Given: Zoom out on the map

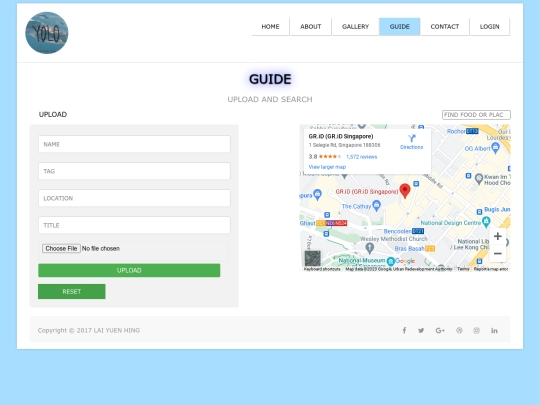Looking at the screenshot, I should (497, 253).
